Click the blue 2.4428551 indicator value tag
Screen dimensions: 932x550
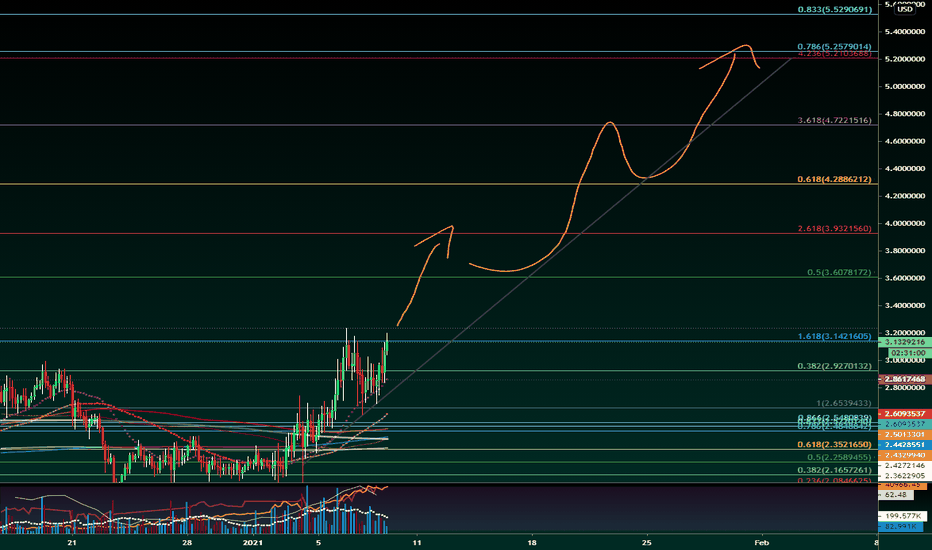click(x=905, y=445)
